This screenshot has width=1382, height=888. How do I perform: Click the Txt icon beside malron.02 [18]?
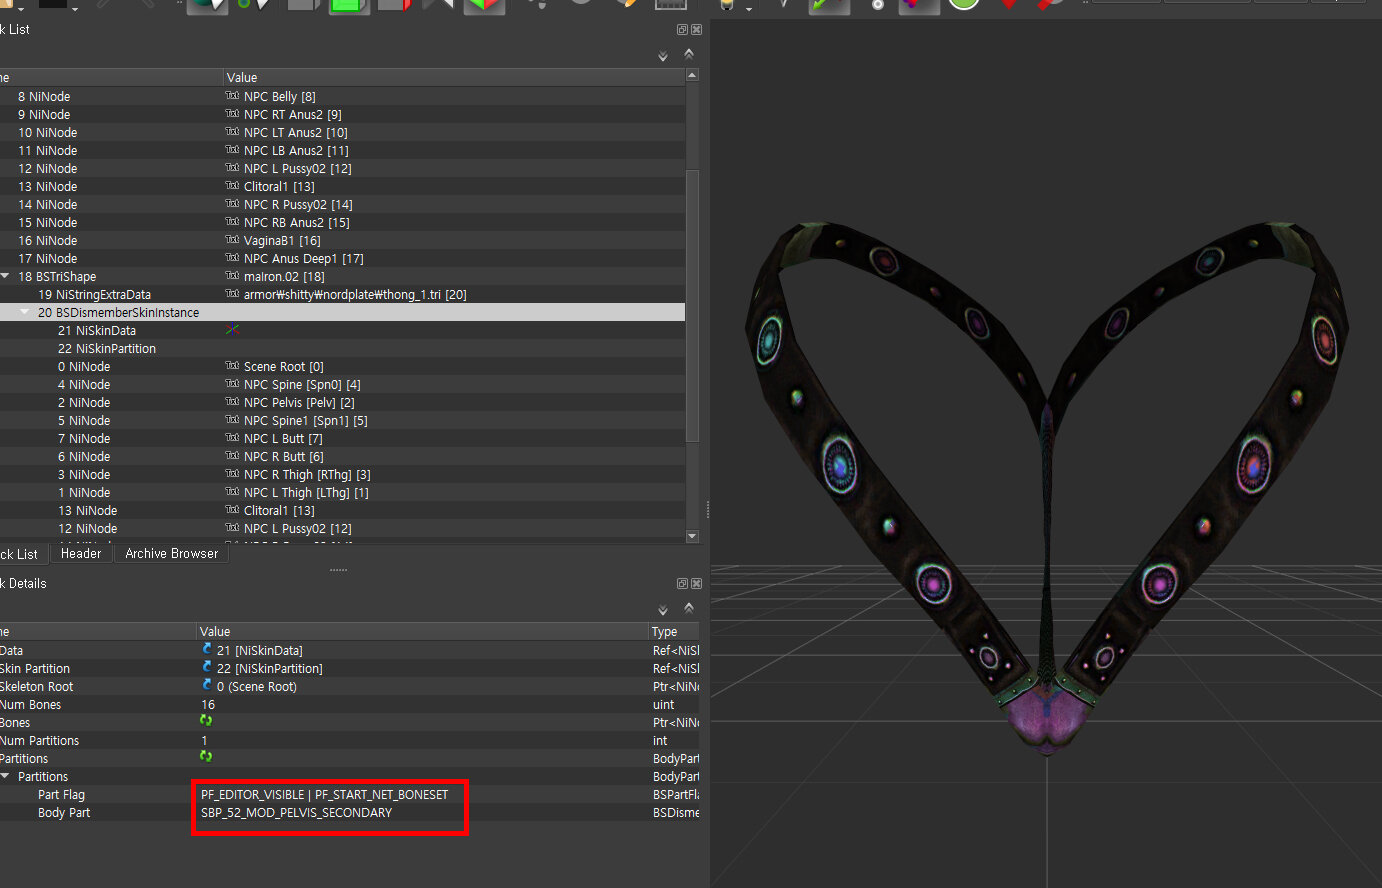point(232,276)
